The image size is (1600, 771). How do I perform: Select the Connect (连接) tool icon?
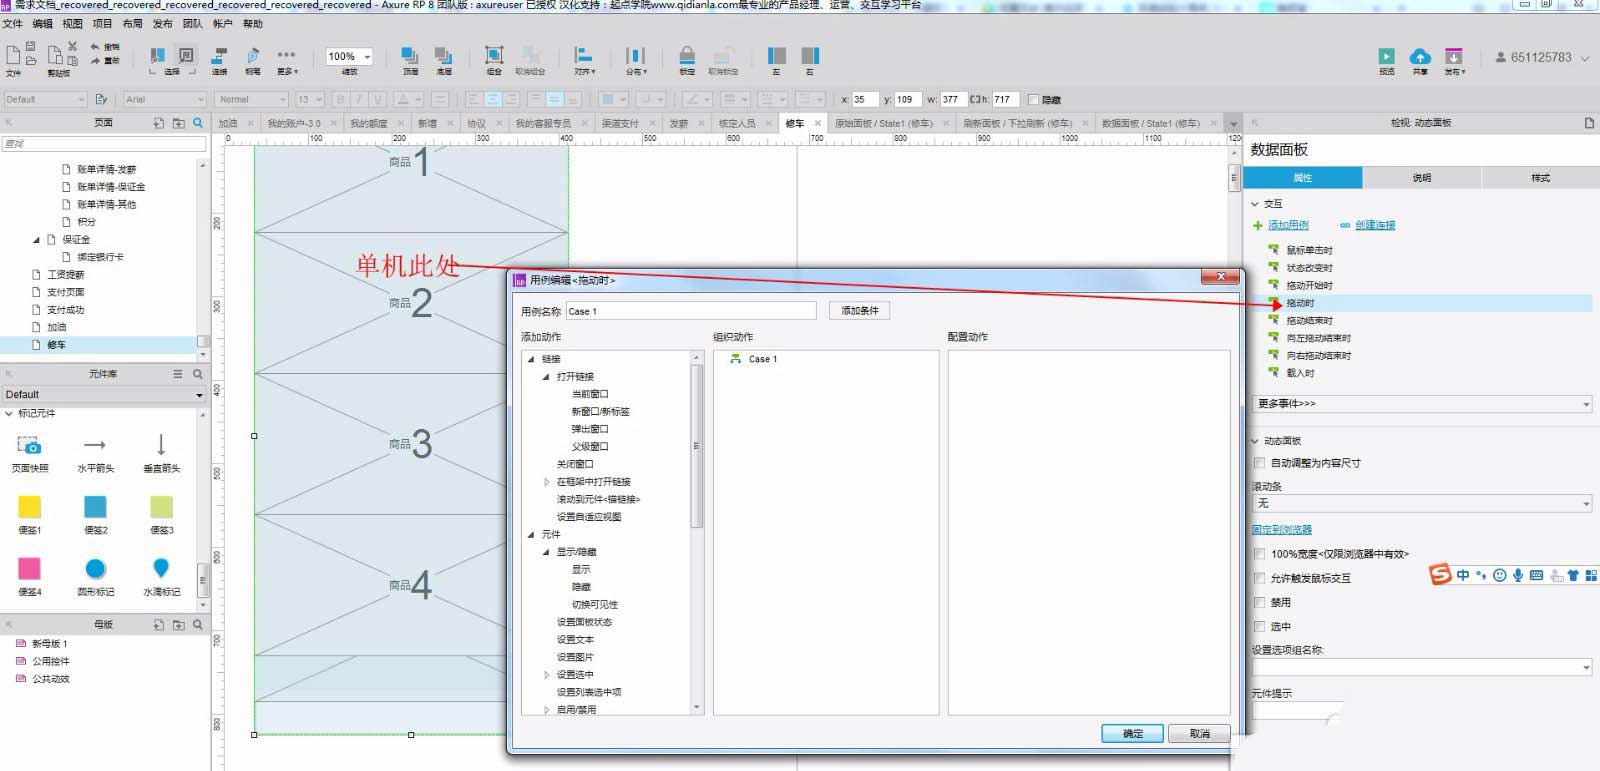220,56
